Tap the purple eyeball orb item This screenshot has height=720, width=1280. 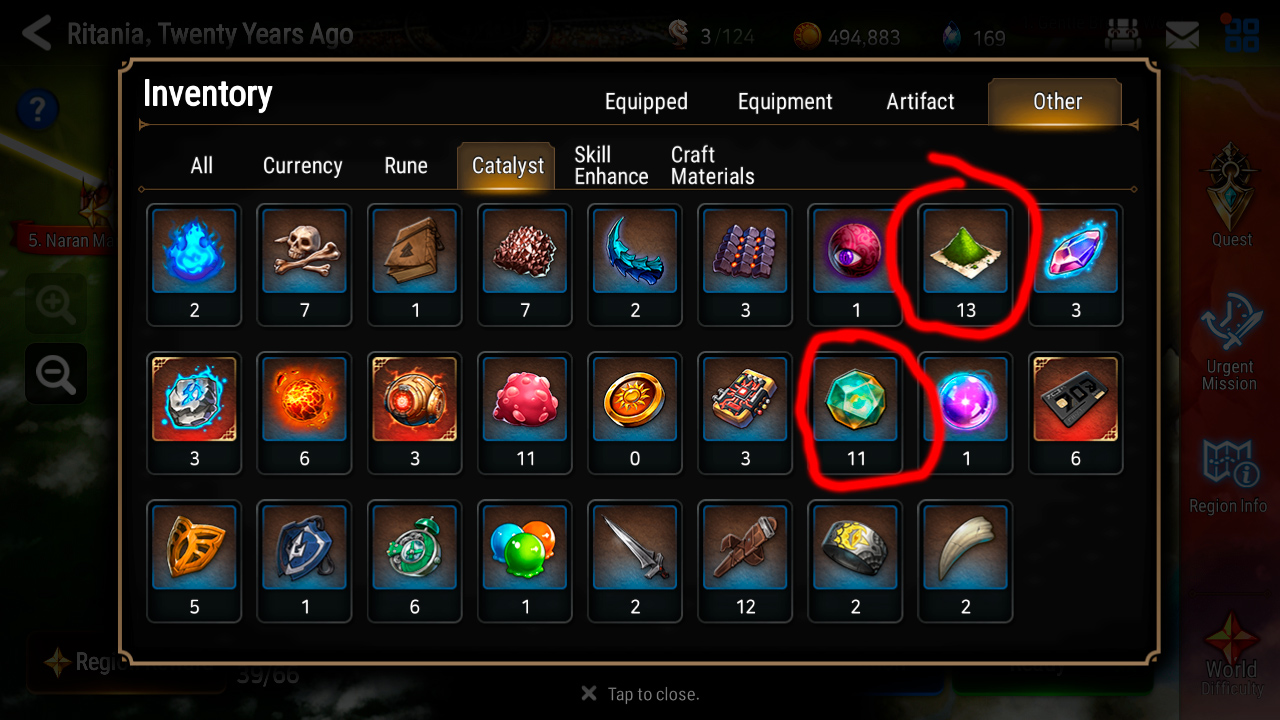pos(855,265)
